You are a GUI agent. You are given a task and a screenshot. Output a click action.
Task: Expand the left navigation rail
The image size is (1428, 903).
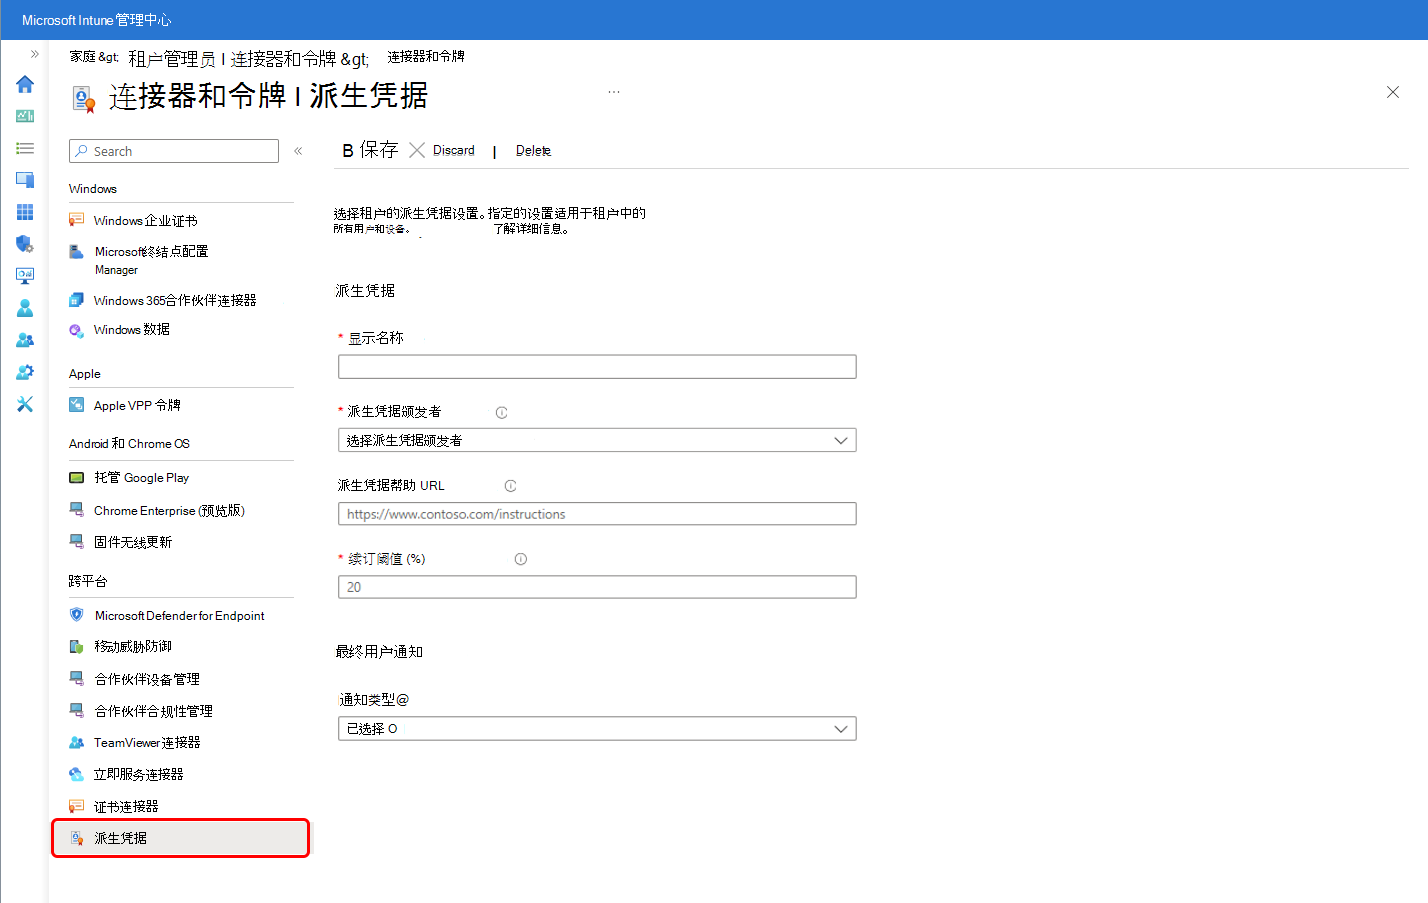pos(34,54)
